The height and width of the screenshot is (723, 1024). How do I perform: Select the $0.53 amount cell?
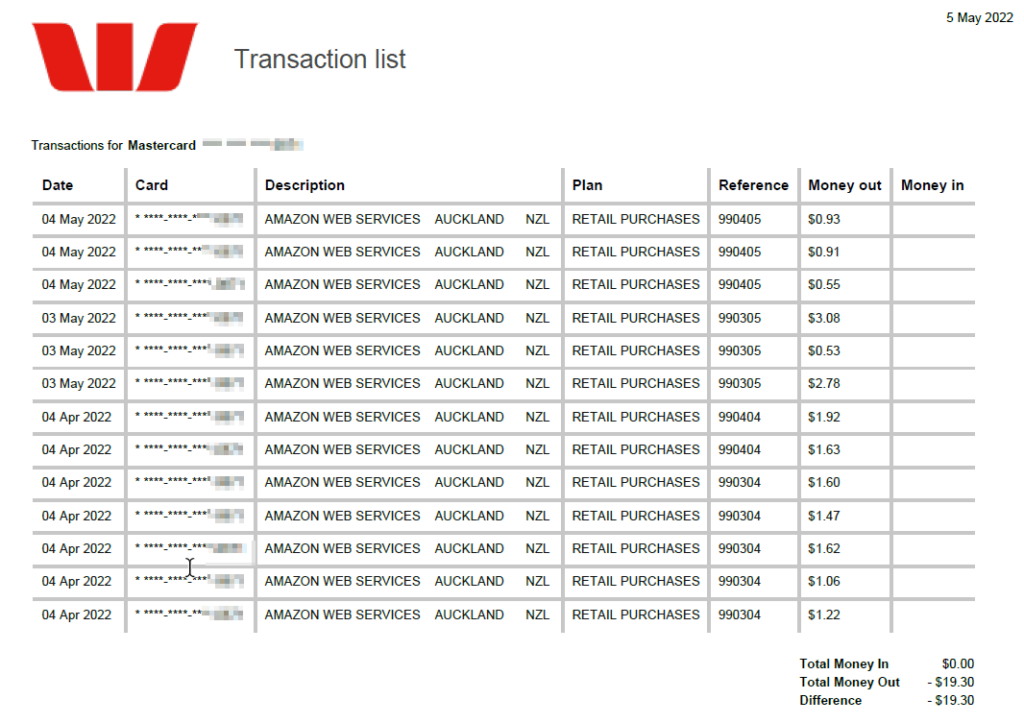pyautogui.click(x=824, y=351)
